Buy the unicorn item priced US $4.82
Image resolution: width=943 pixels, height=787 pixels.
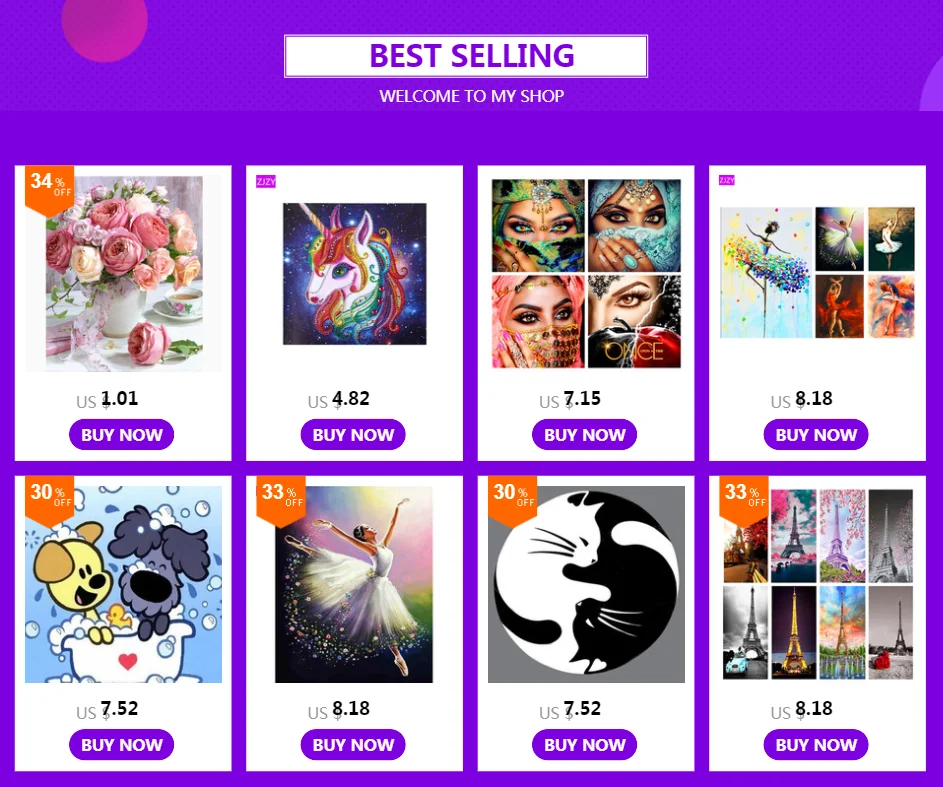(353, 435)
